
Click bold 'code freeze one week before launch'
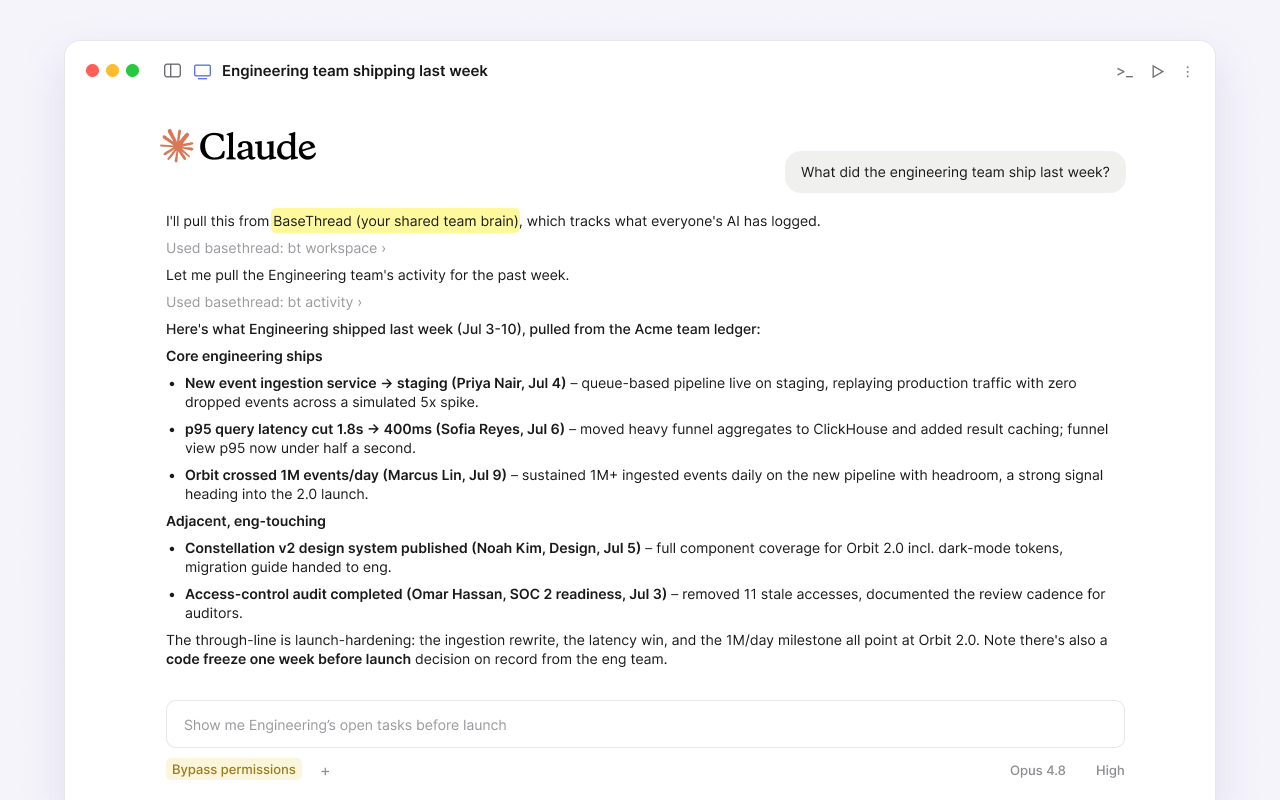pos(289,659)
